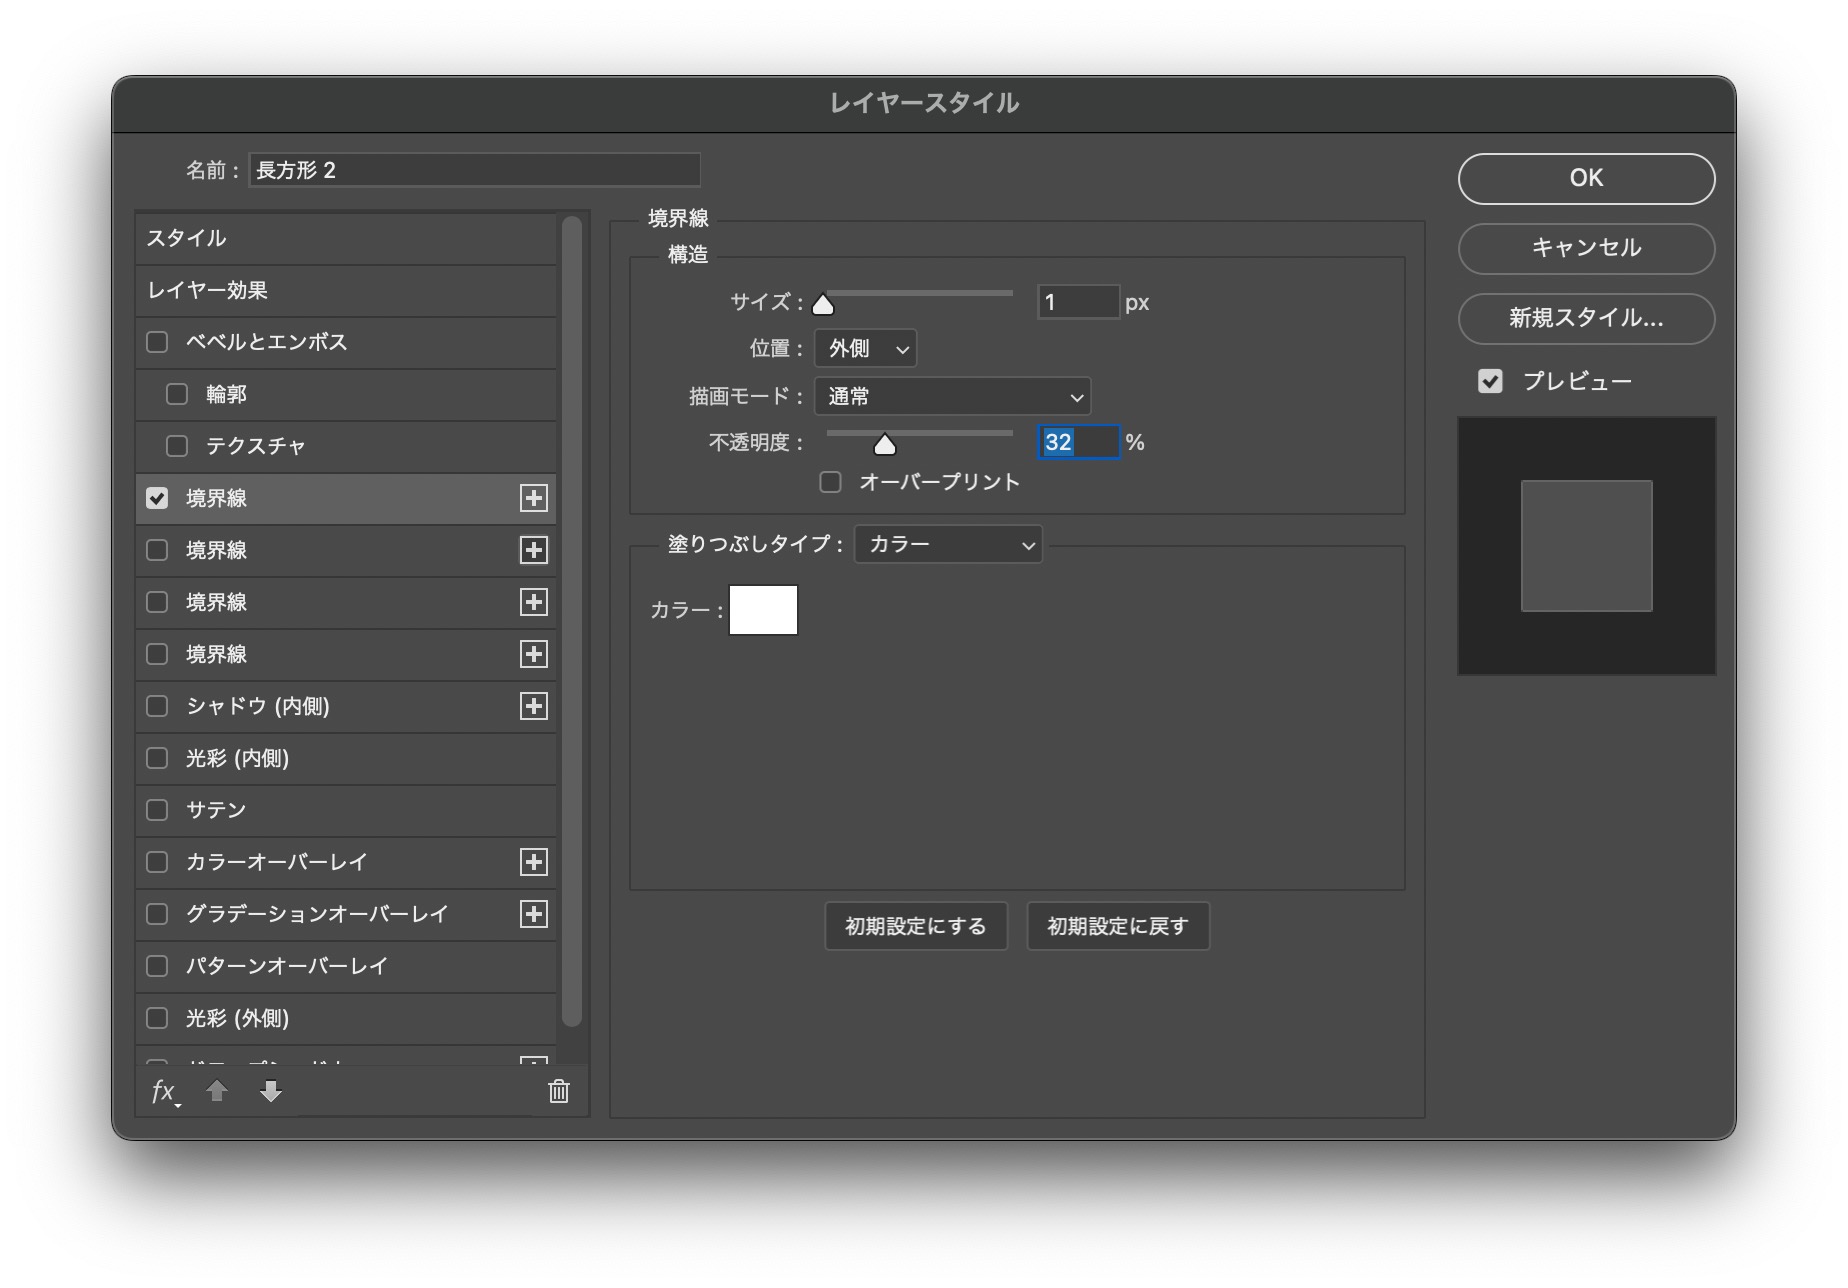Enable カラーオーバーレイ checkbox

[x=157, y=862]
